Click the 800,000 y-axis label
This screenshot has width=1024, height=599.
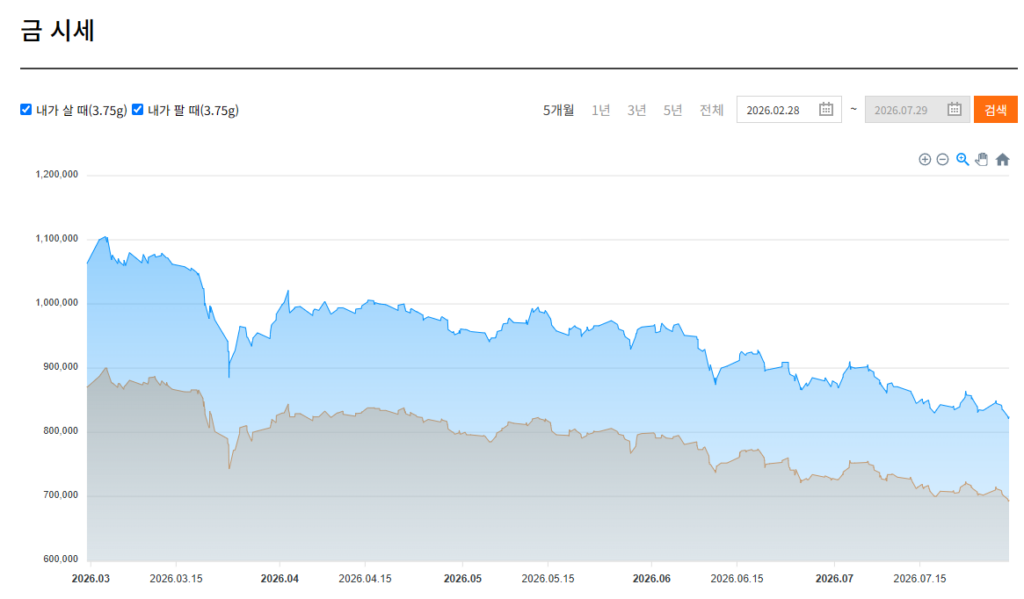pos(61,430)
